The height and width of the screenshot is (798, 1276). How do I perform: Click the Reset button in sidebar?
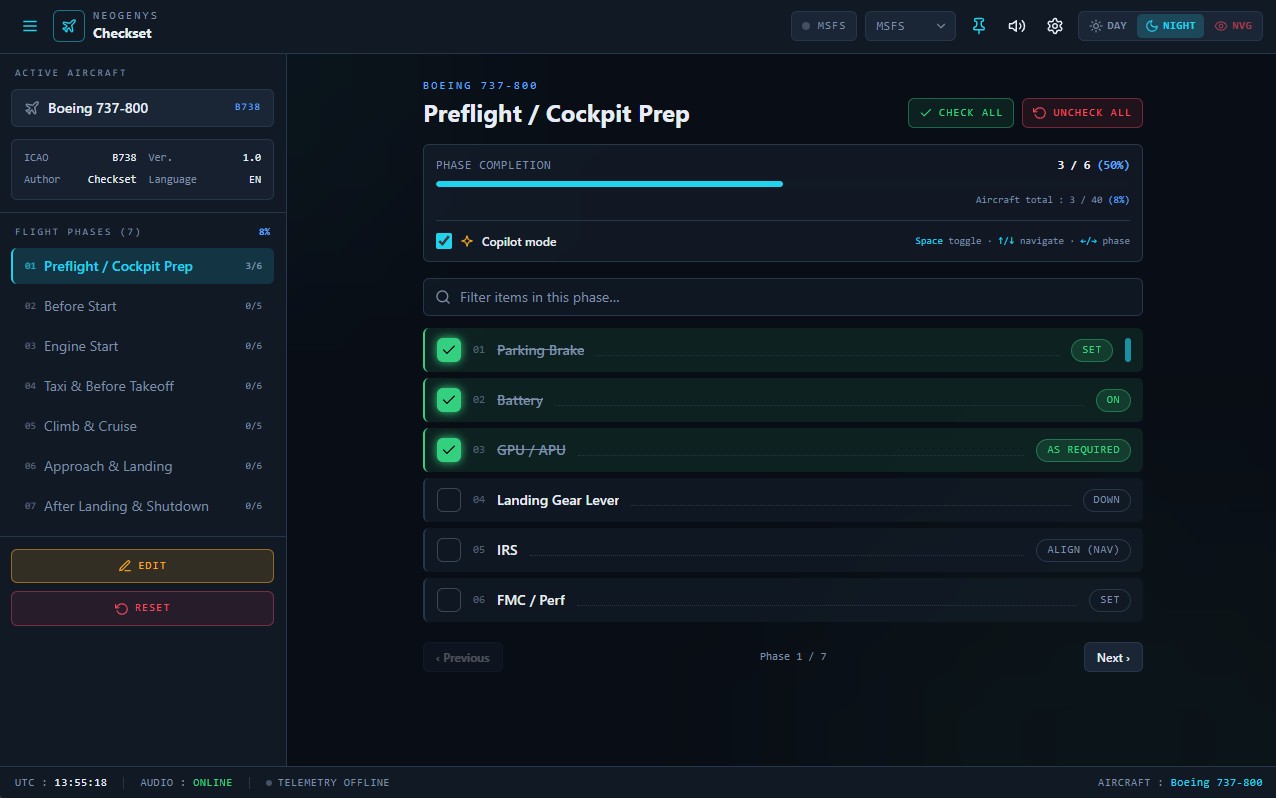point(142,608)
